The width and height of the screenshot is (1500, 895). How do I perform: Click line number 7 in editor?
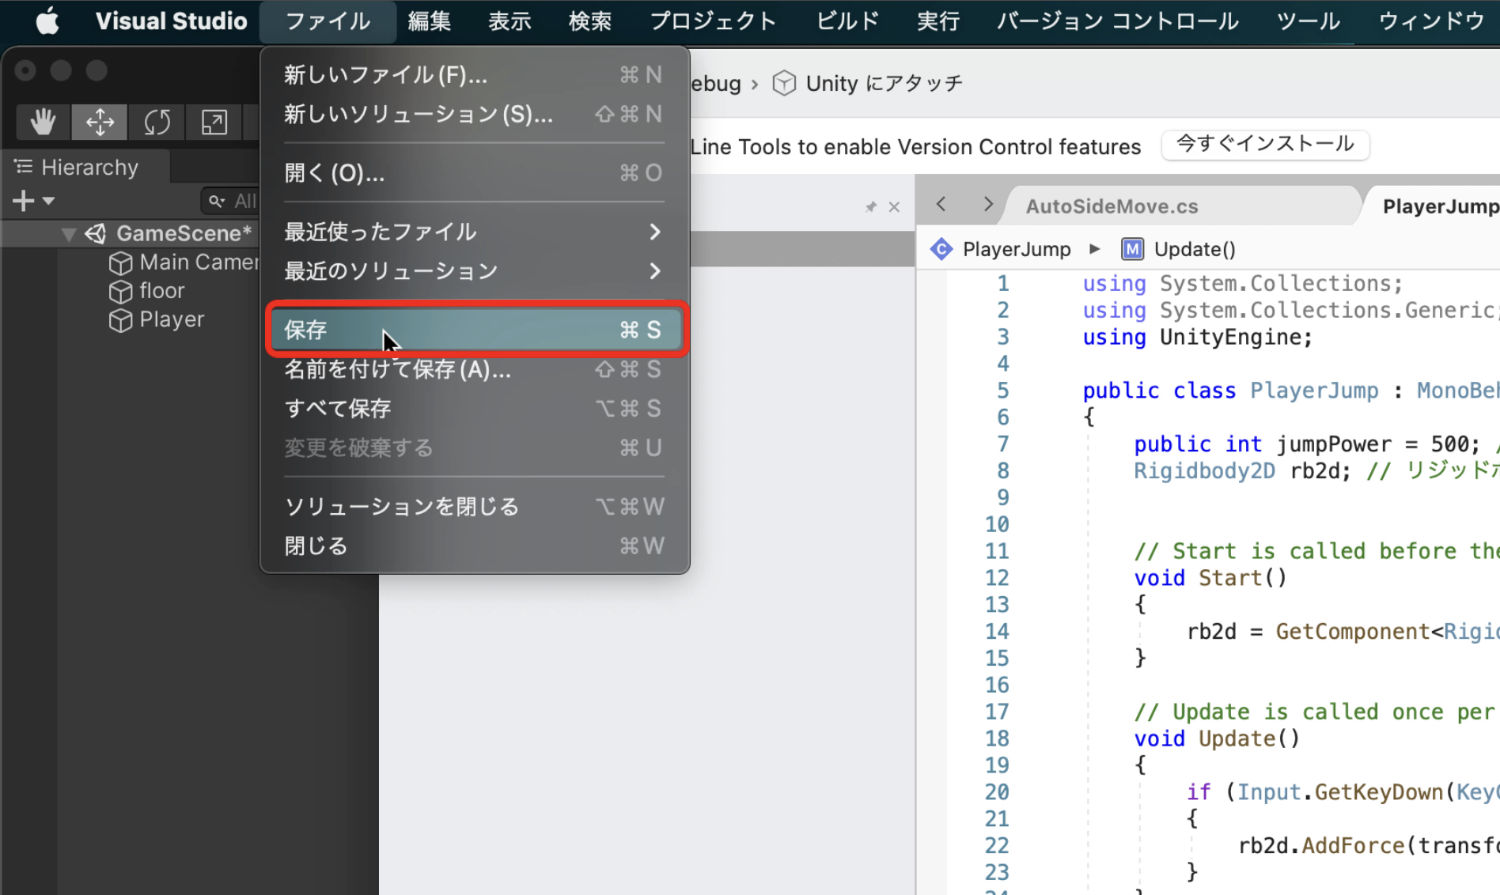(x=1003, y=444)
